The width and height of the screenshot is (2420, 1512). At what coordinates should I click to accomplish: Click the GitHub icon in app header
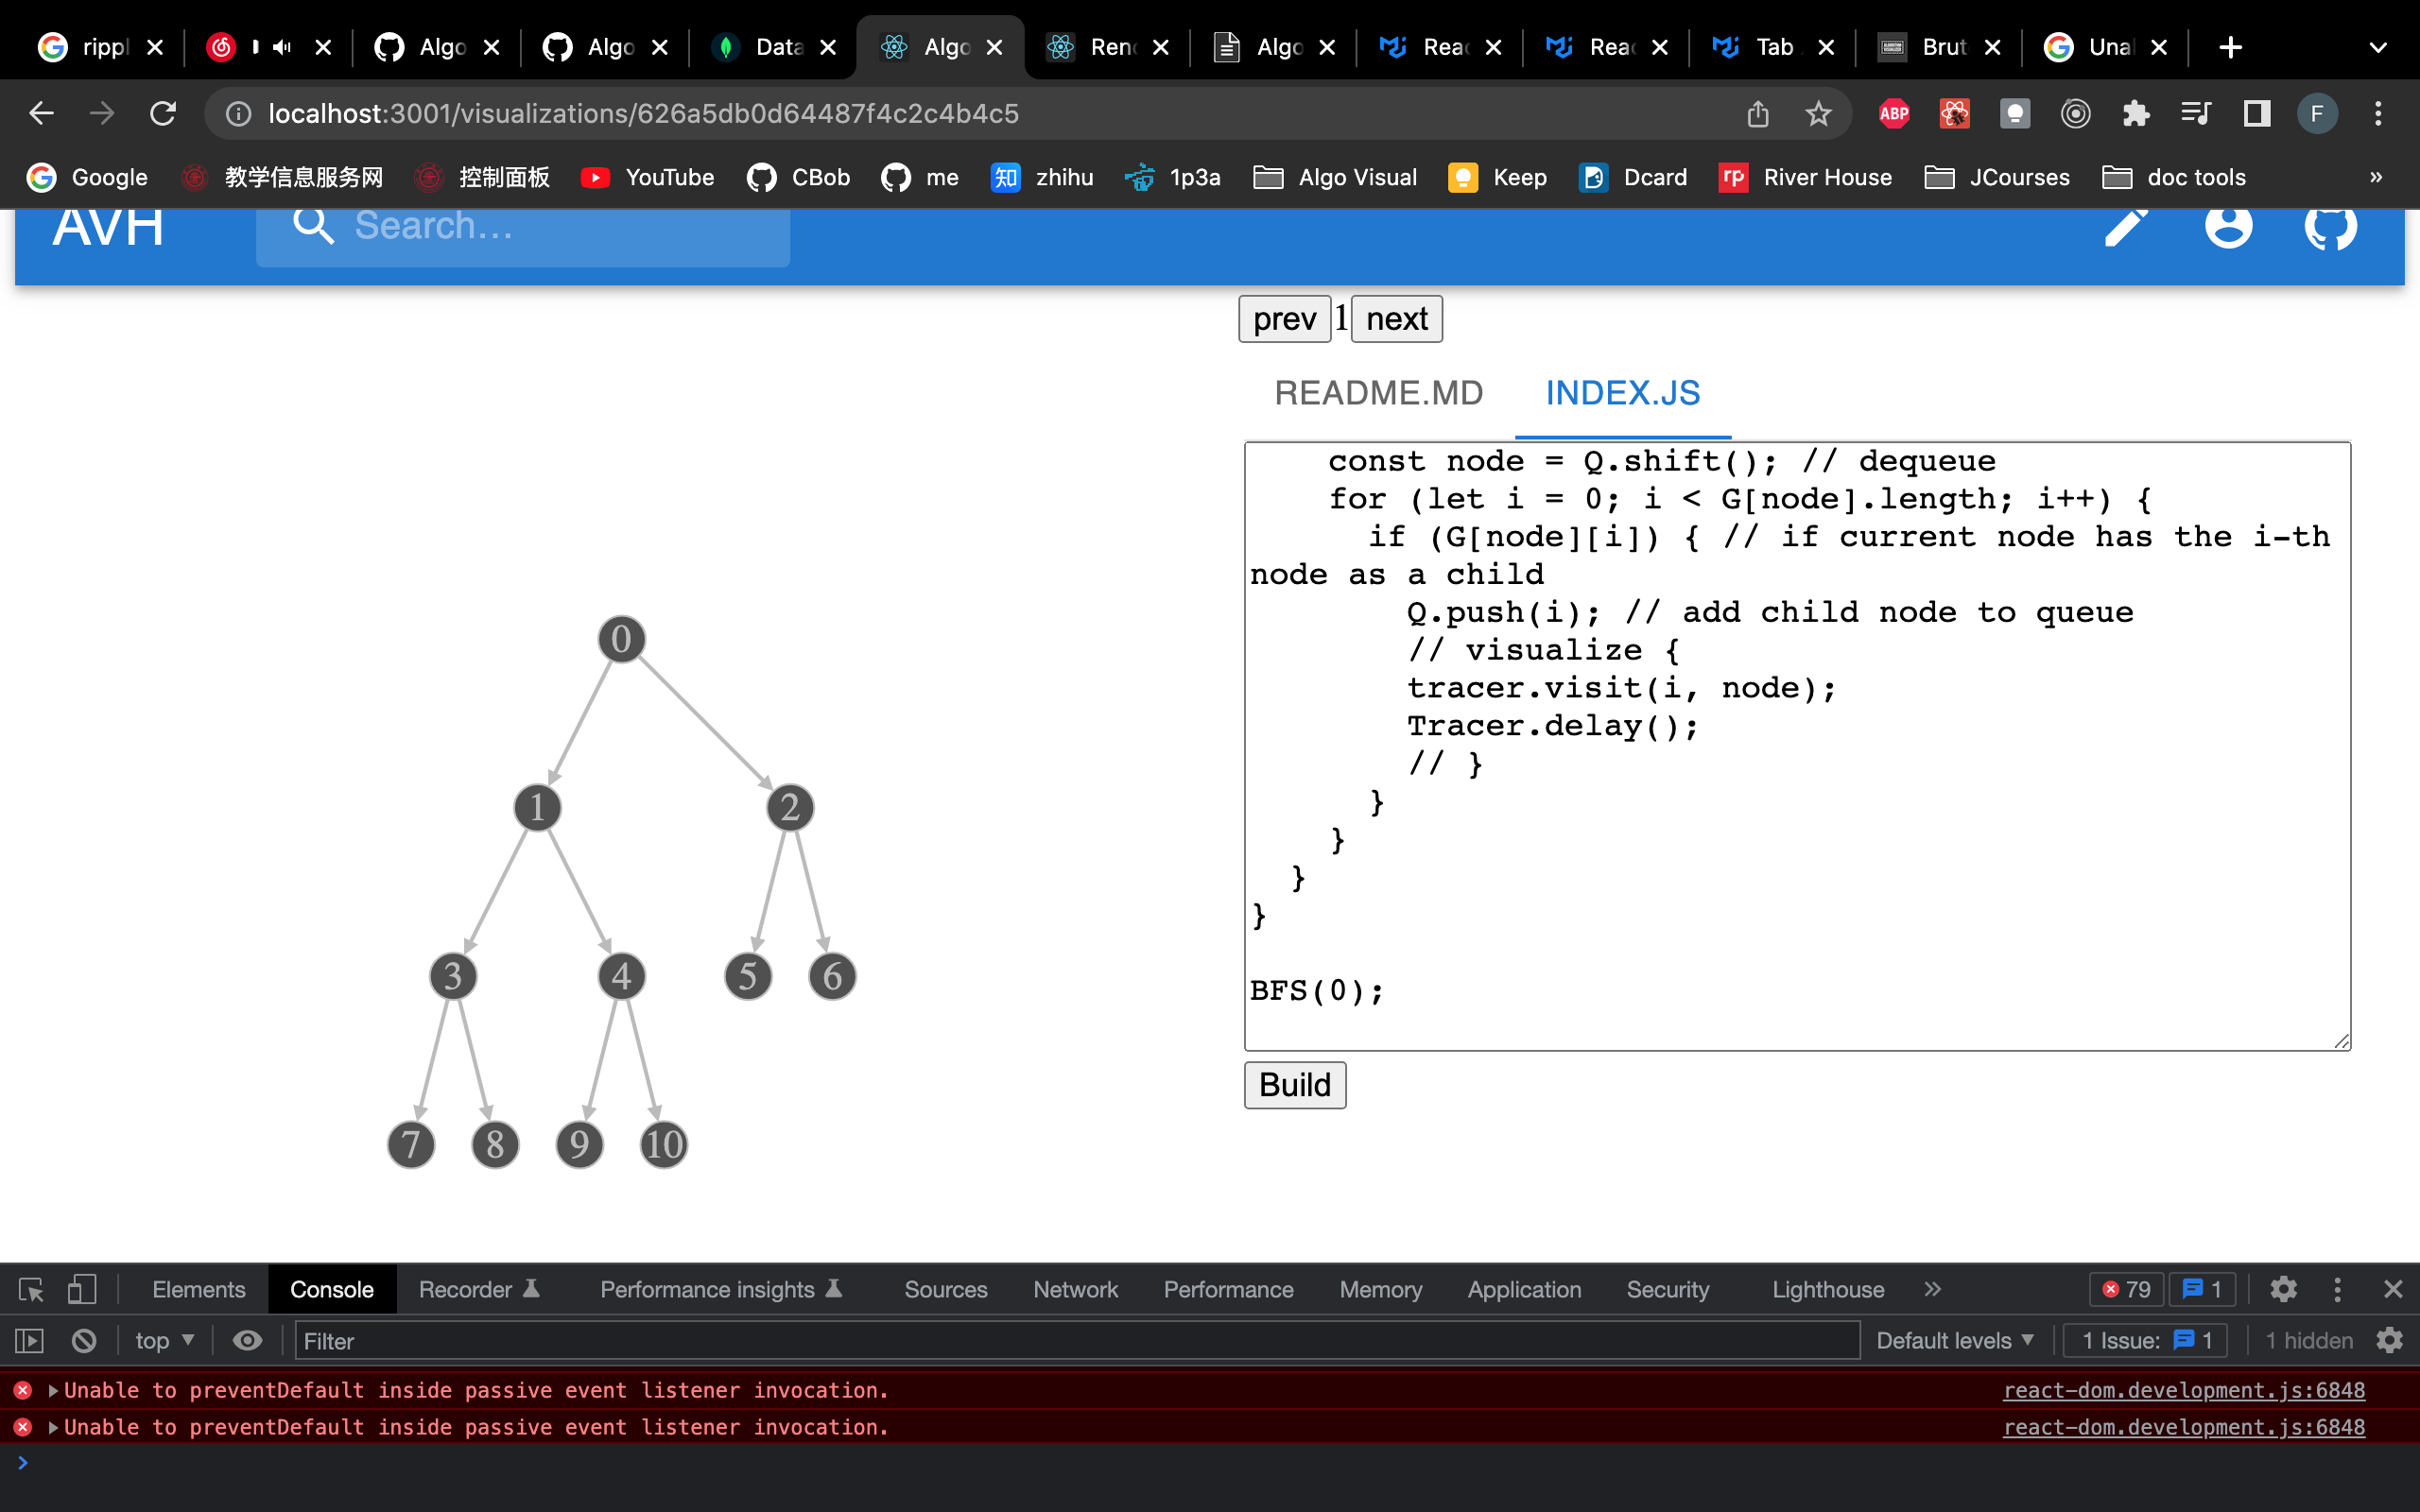(2330, 227)
